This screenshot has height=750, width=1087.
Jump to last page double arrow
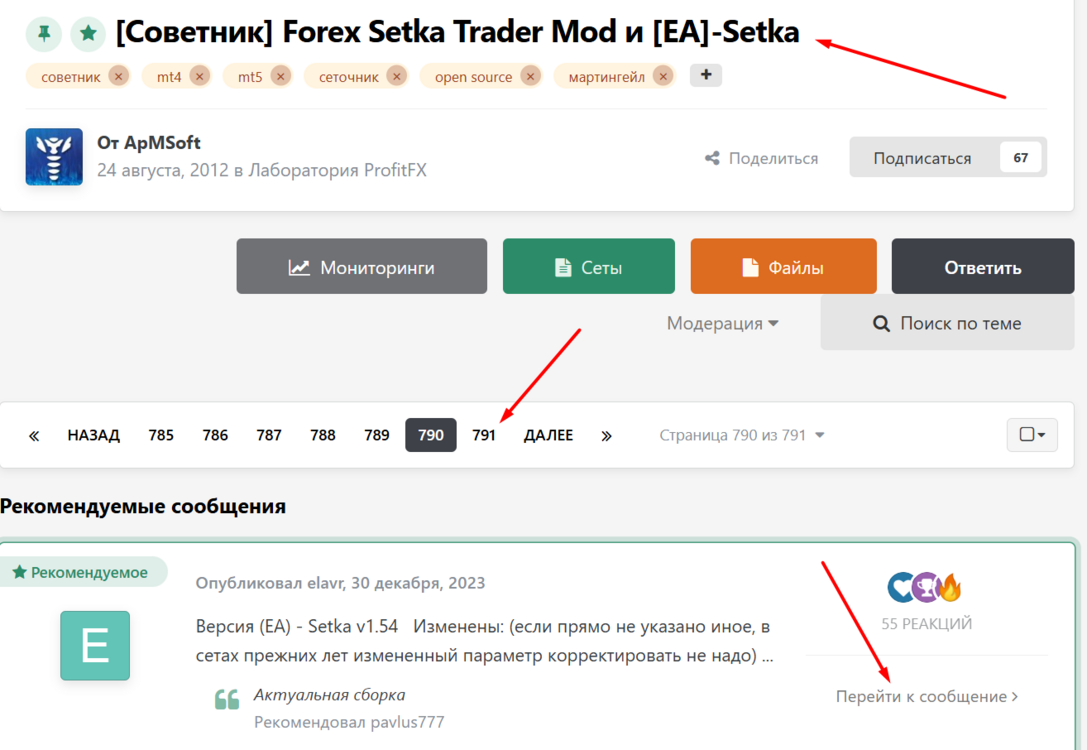coord(607,435)
